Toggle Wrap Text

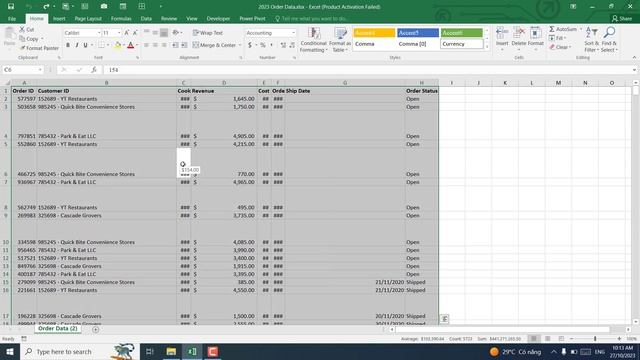[208, 33]
